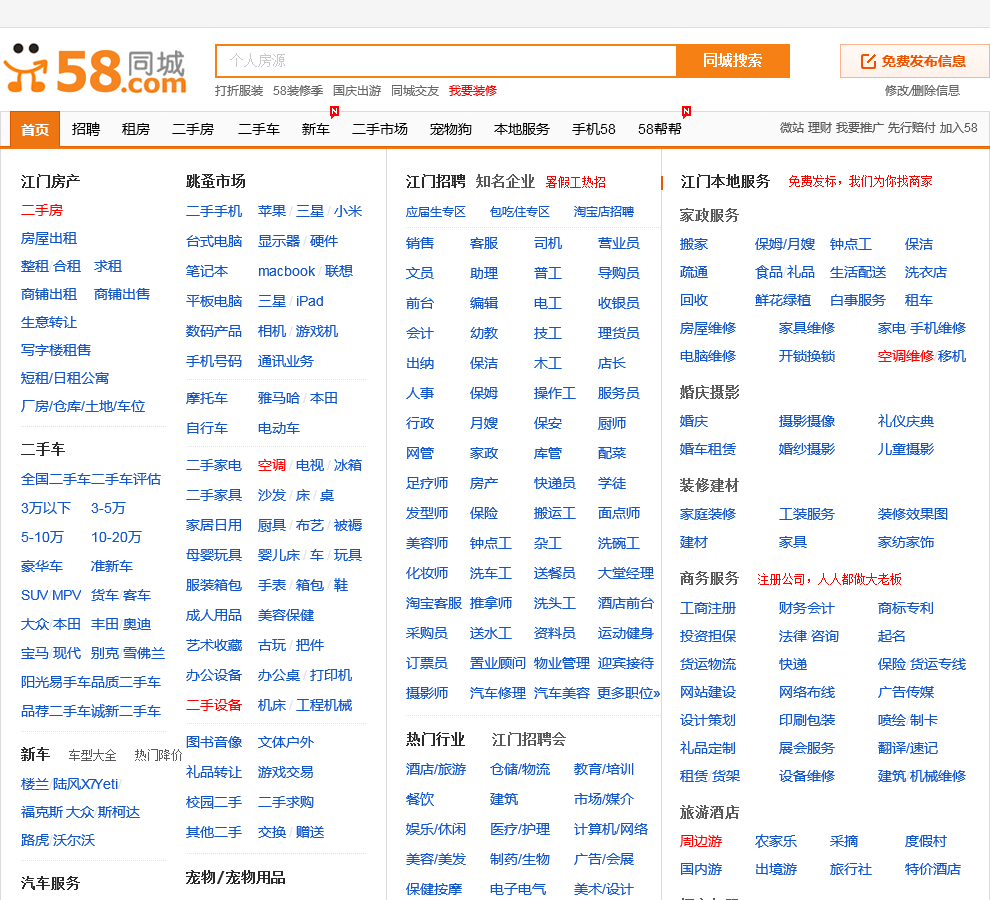Click the search input field

pos(446,61)
